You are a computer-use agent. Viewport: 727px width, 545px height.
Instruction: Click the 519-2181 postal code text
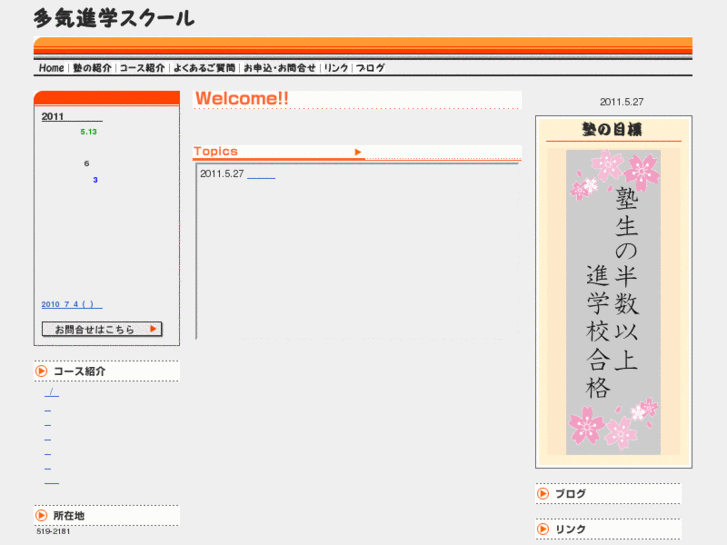(53, 532)
